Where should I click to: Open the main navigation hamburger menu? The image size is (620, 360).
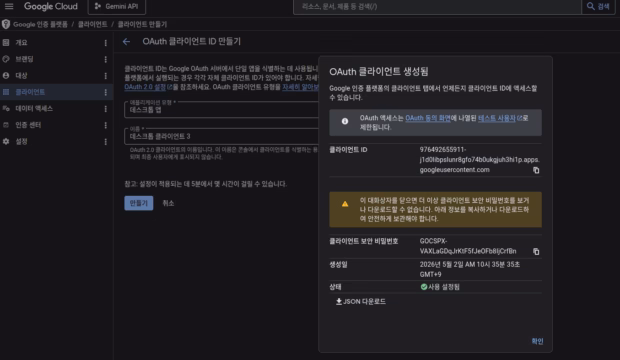pyautogui.click(x=9, y=6)
